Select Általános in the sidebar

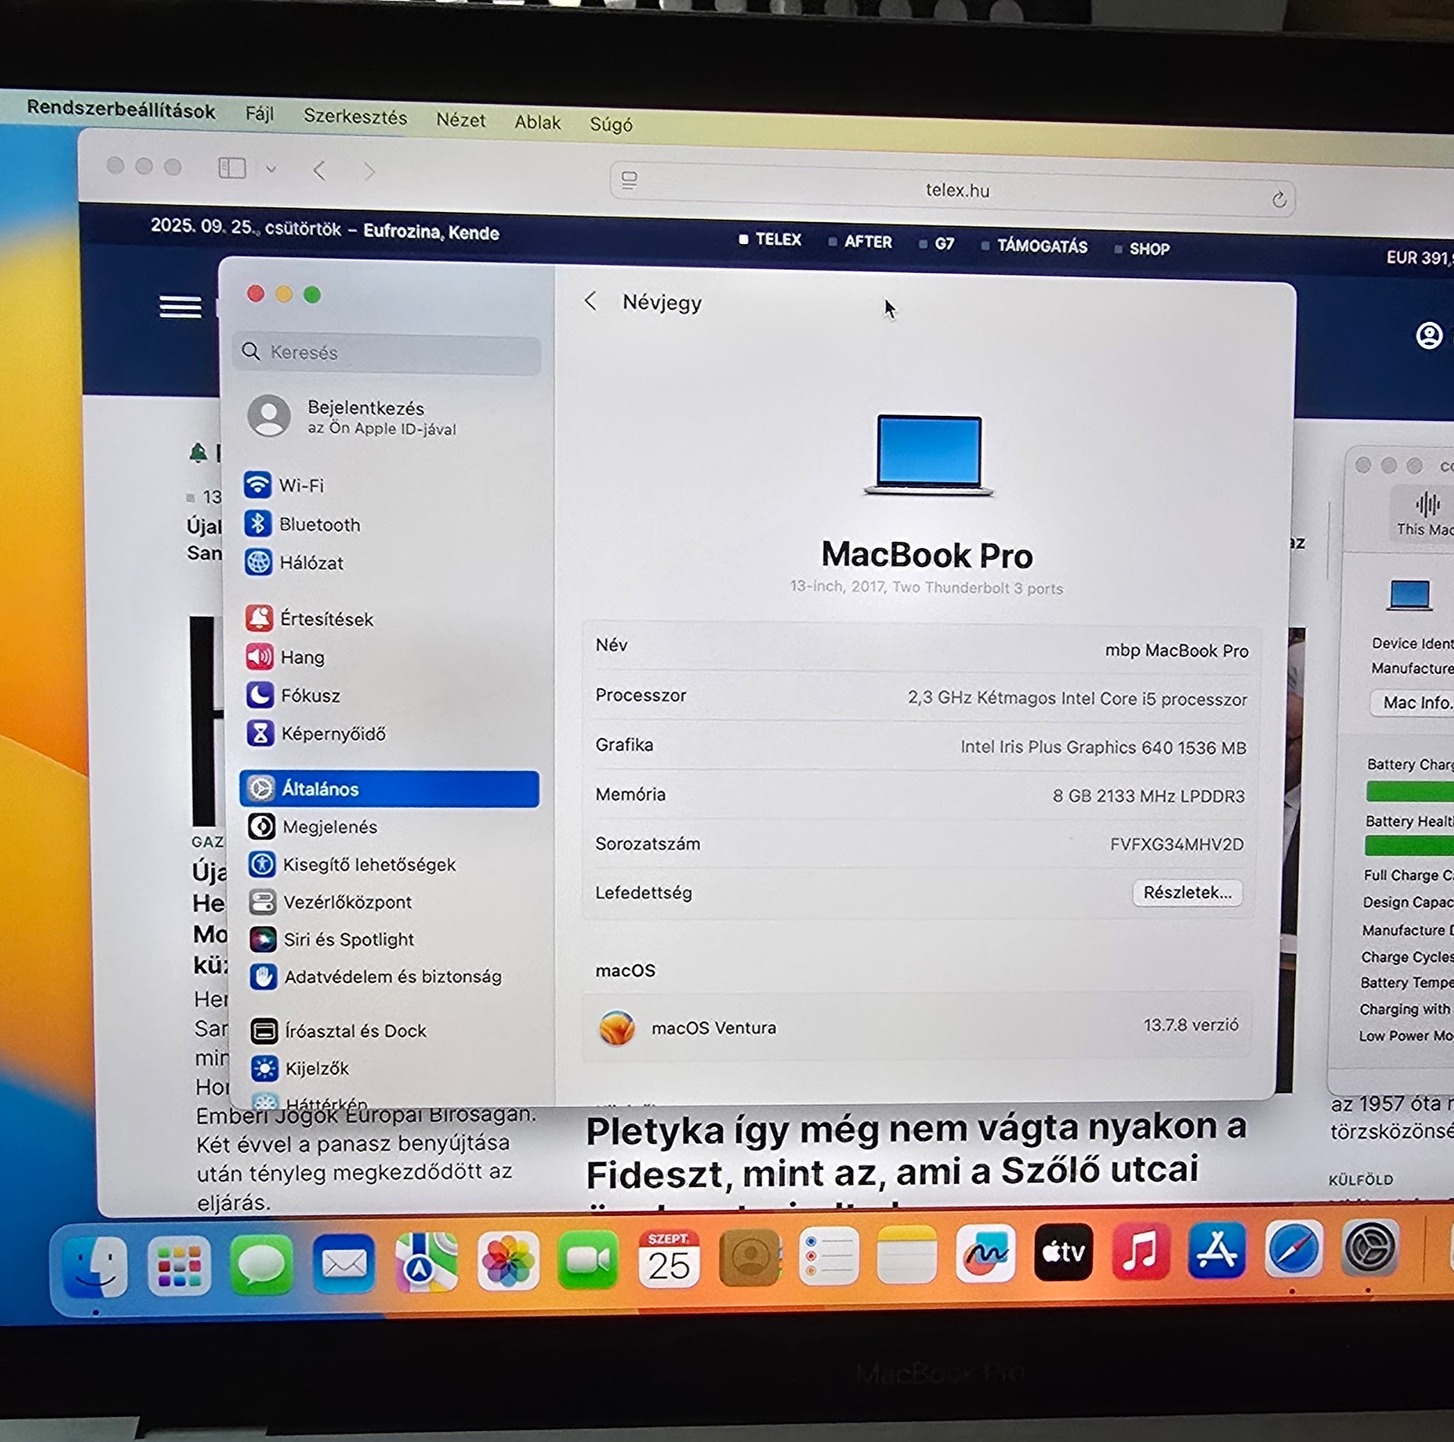pos(389,788)
